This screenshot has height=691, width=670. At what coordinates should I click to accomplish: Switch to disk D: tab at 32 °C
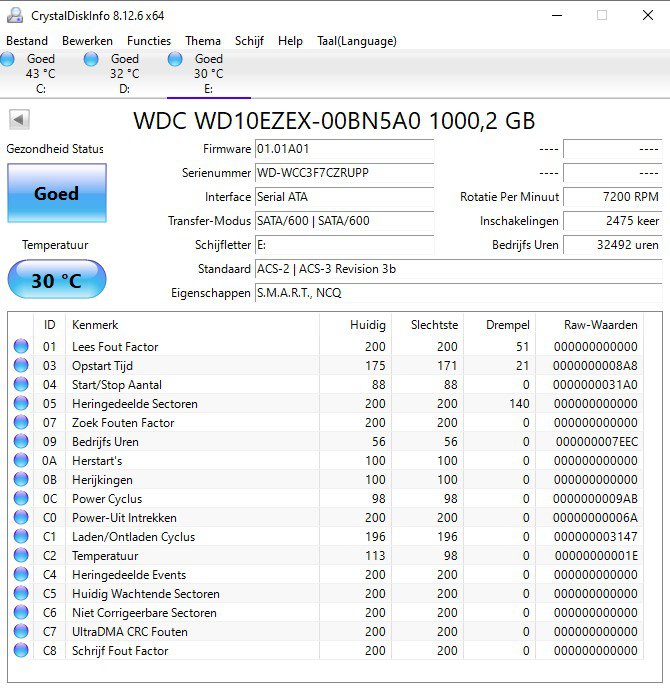(125, 74)
